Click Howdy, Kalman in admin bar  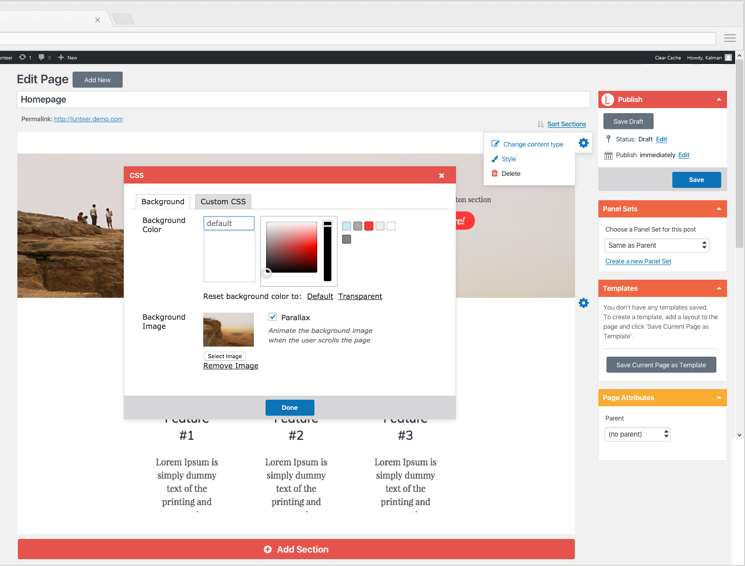[x=704, y=58]
